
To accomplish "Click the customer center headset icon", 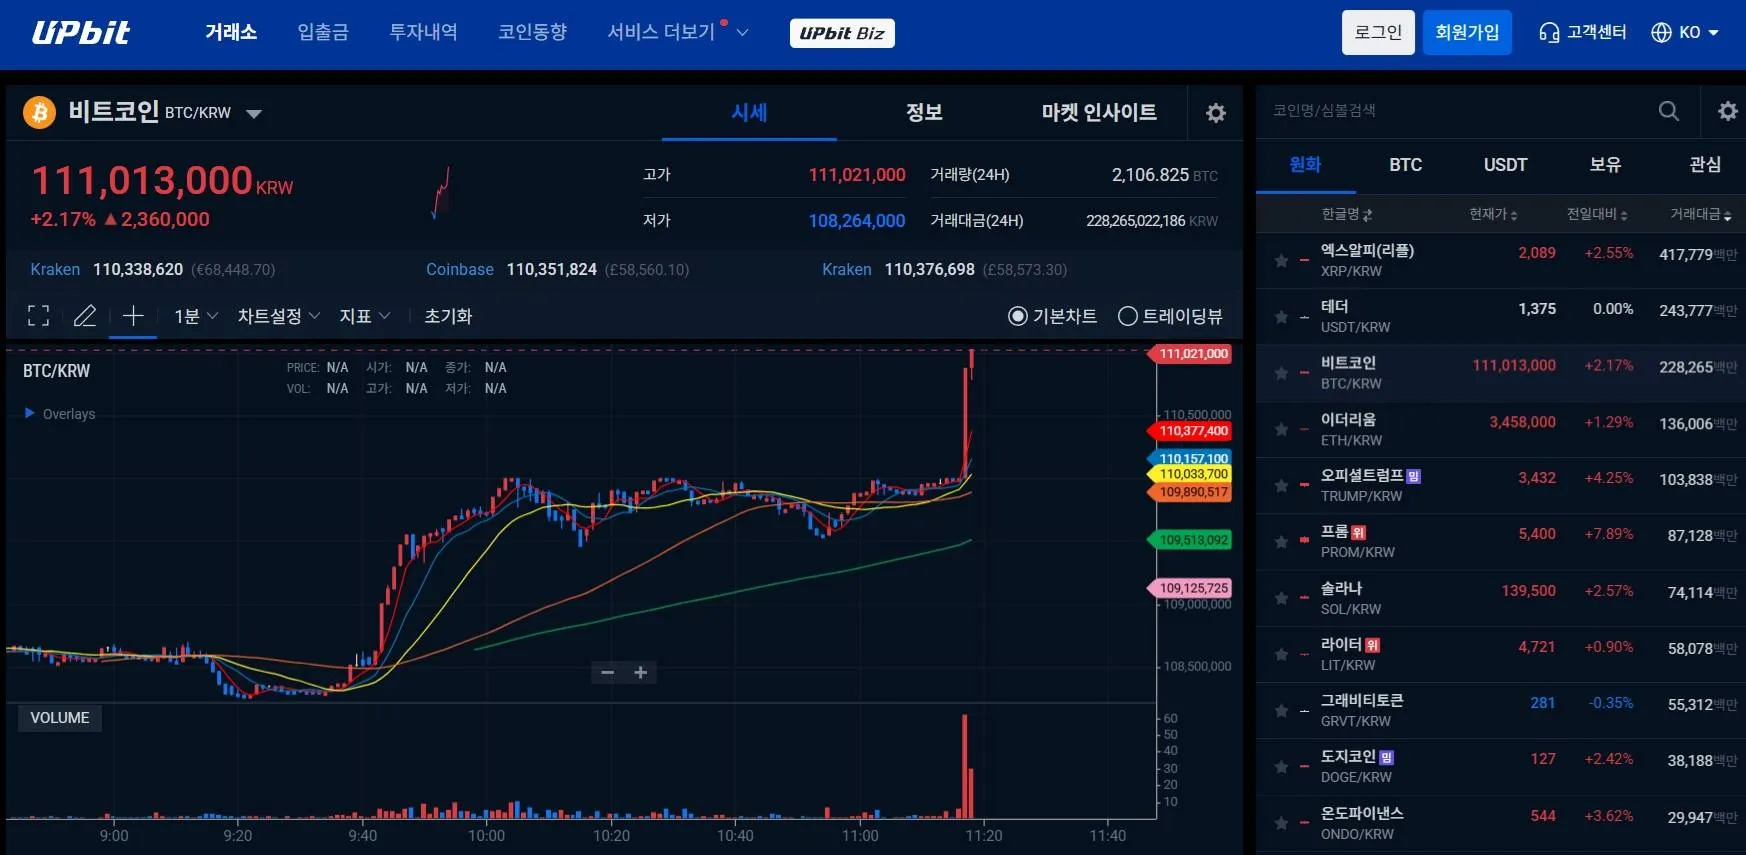I will pyautogui.click(x=1549, y=33).
